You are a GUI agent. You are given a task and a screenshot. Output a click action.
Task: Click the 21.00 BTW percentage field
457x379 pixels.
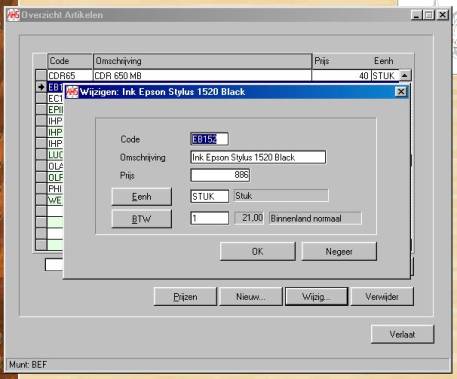click(249, 218)
